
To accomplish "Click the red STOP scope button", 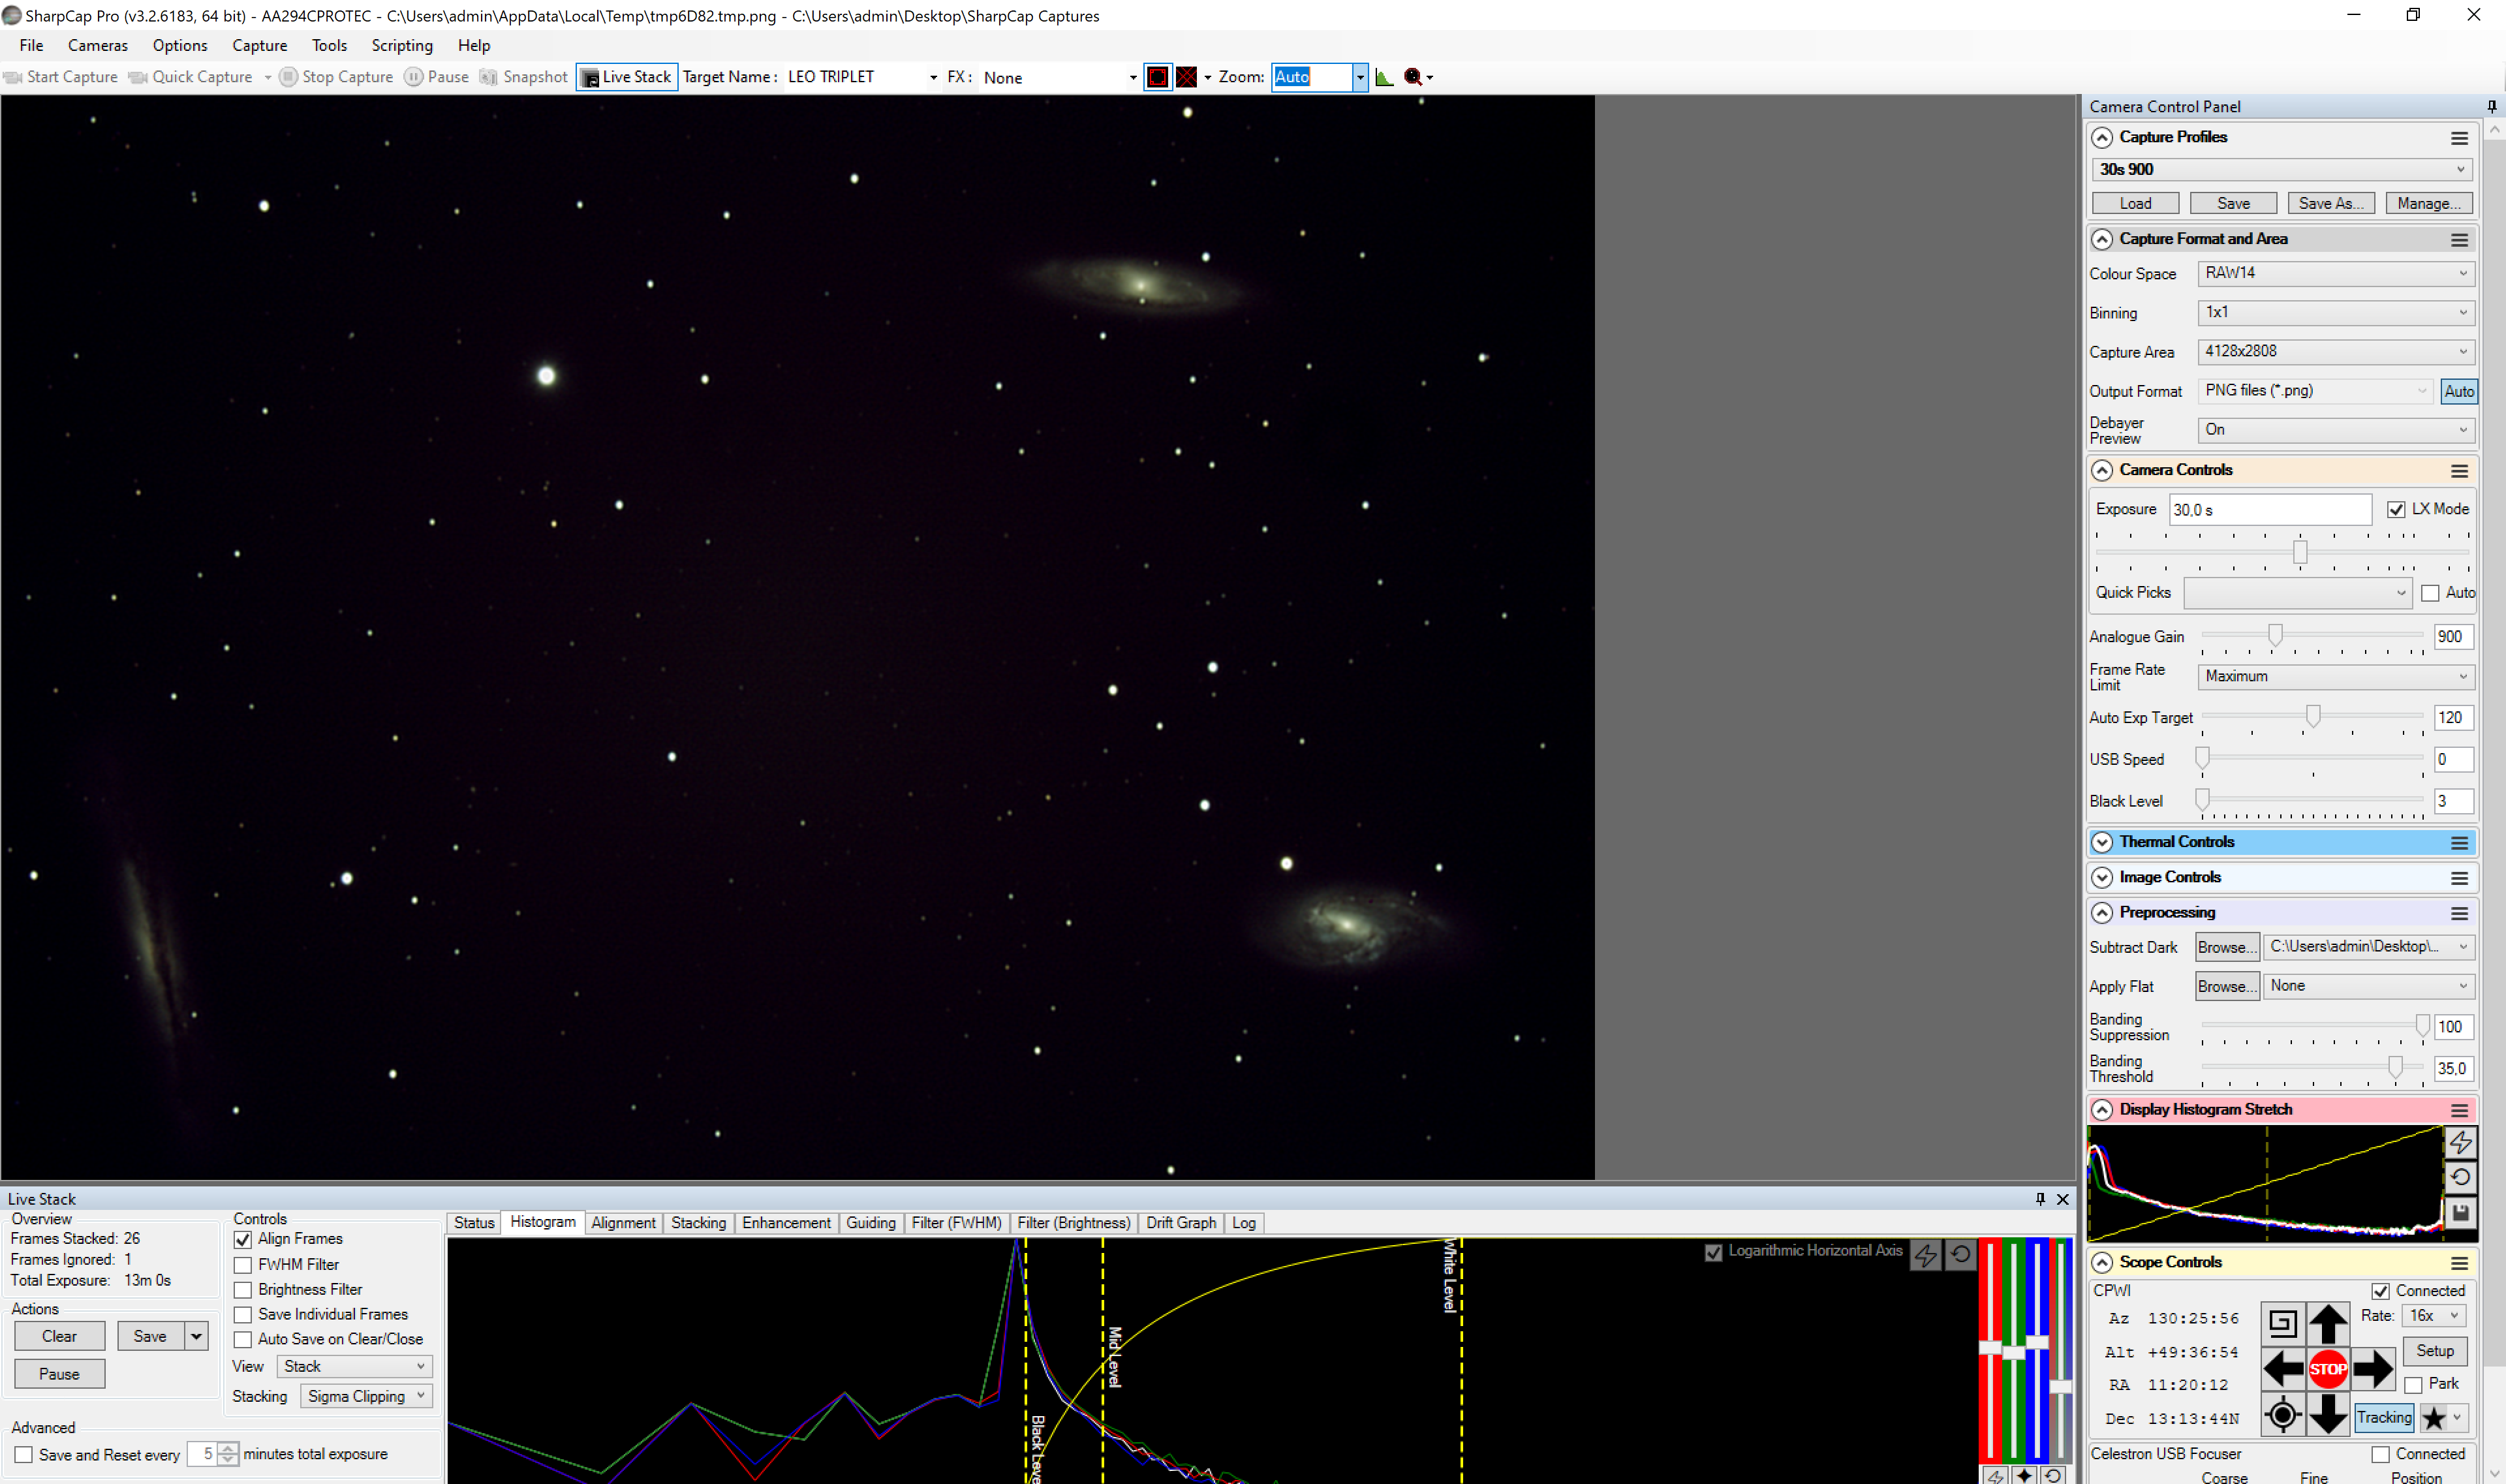I will 2328,1369.
